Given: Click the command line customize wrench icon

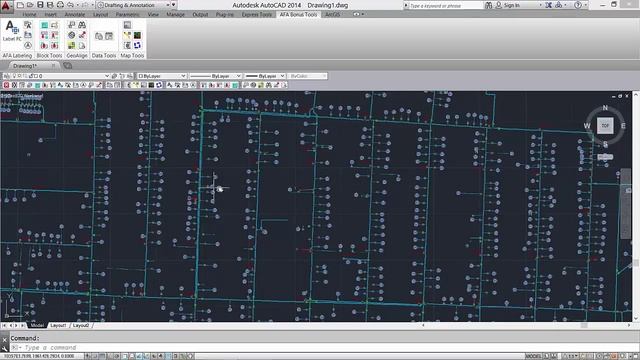Looking at the screenshot, I should tap(4, 348).
